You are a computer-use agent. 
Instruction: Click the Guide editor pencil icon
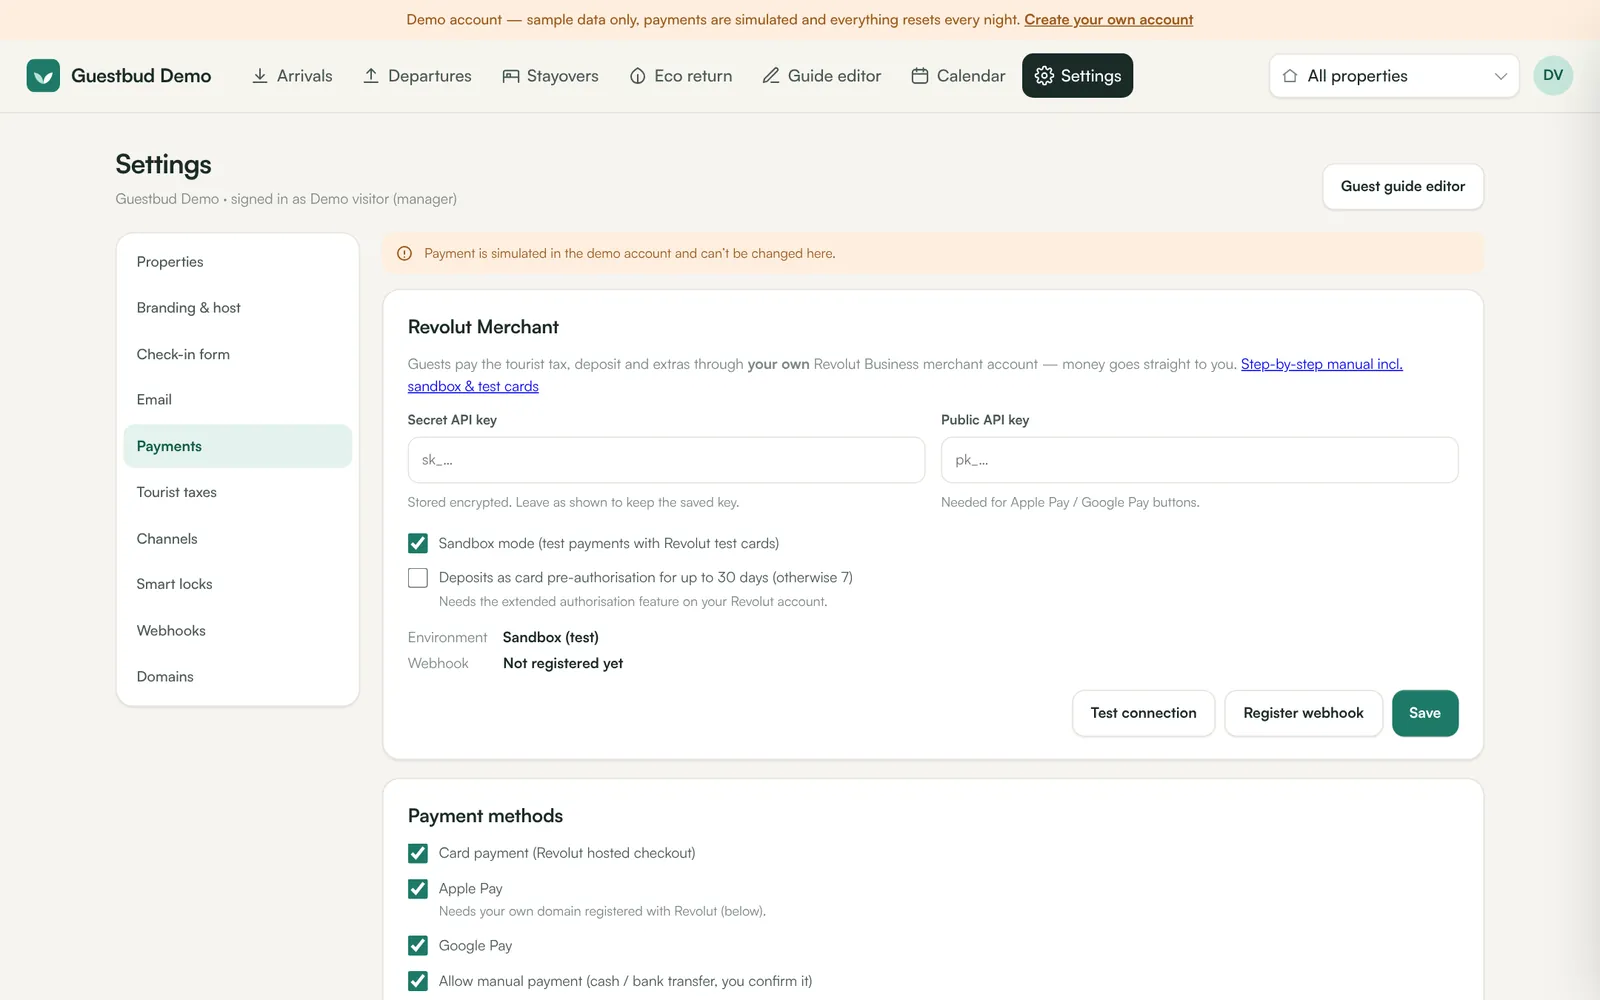771,76
